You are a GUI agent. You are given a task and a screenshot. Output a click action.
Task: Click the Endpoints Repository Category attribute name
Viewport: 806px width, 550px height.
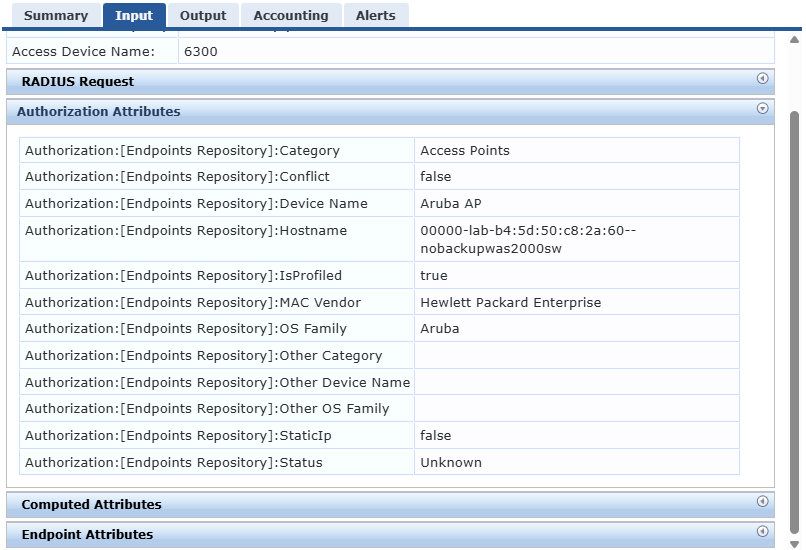(x=182, y=151)
